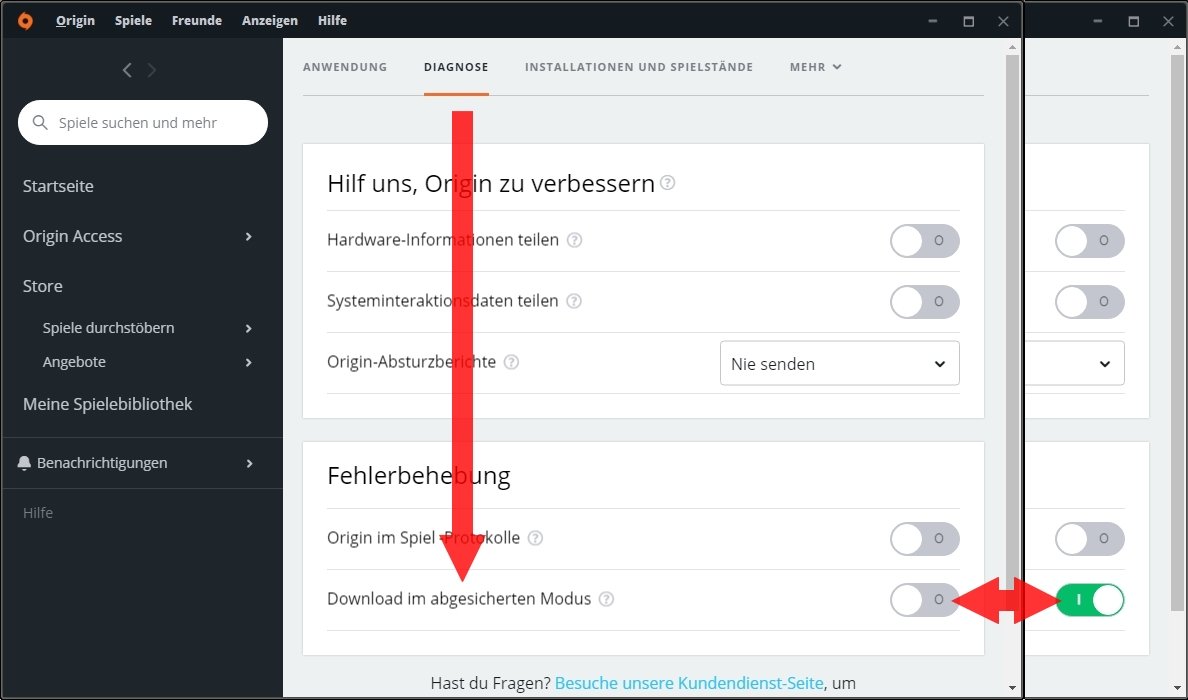Click Hilfe link in sidebar
Image resolution: width=1188 pixels, height=700 pixels.
(x=38, y=513)
